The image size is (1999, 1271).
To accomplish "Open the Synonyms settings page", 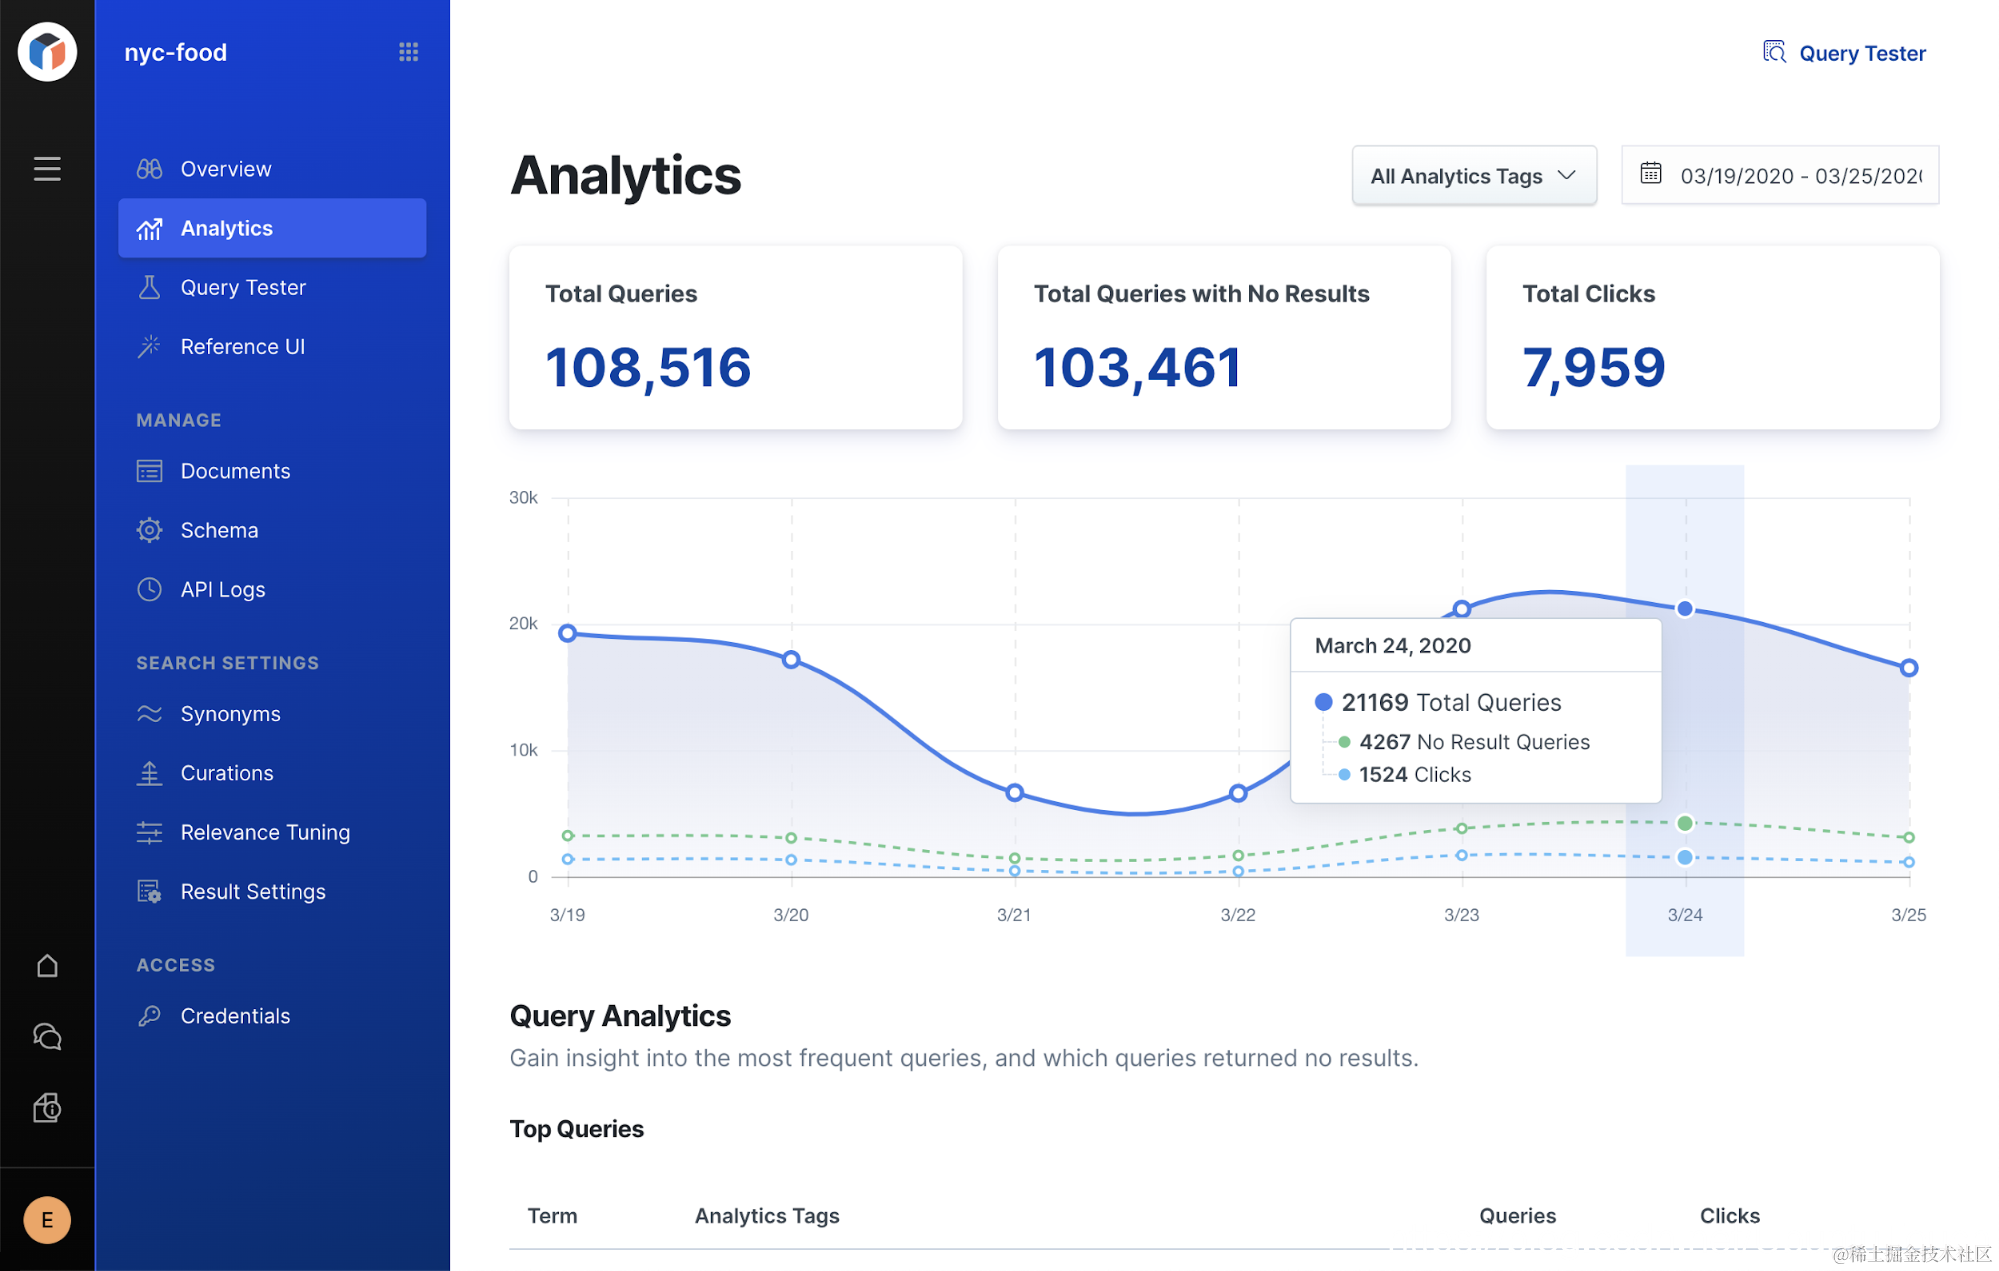I will point(230,714).
